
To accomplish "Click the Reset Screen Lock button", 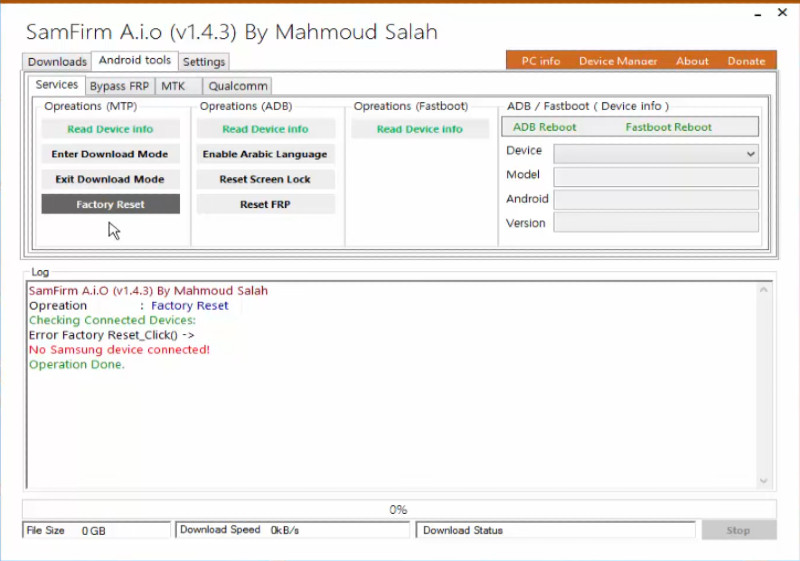I will point(265,179).
